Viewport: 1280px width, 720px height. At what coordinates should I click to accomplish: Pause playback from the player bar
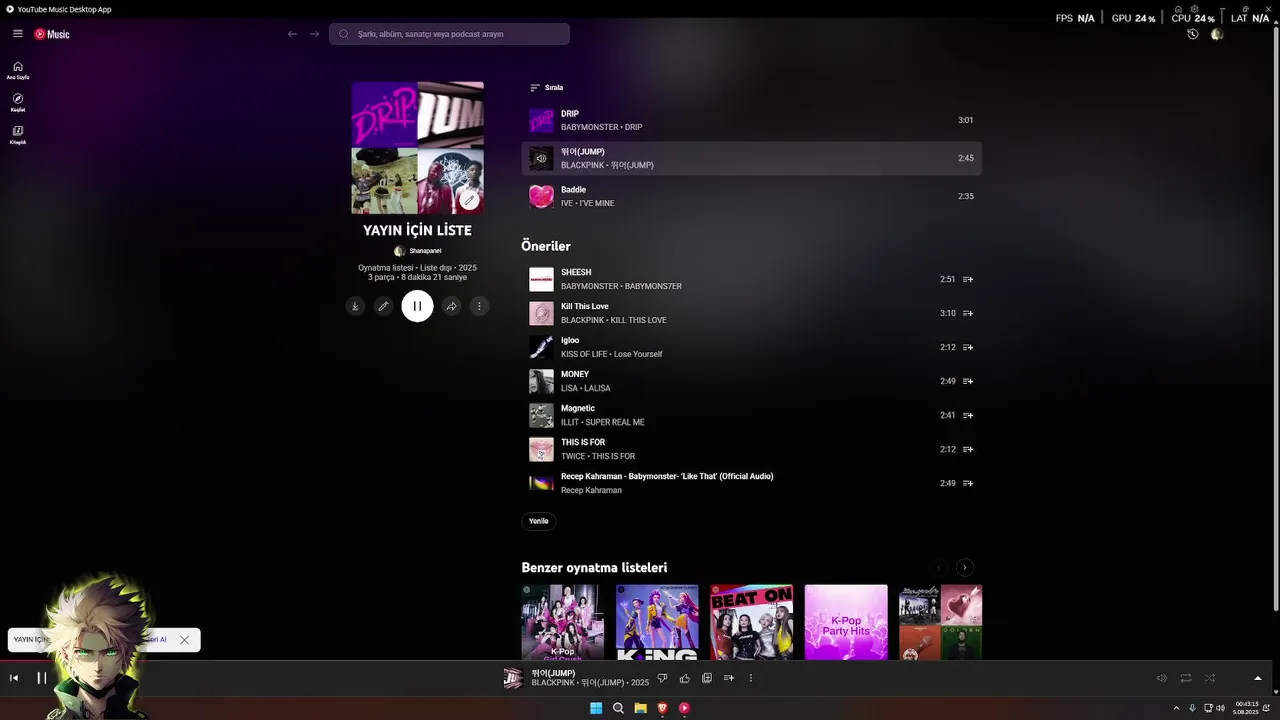[42, 678]
